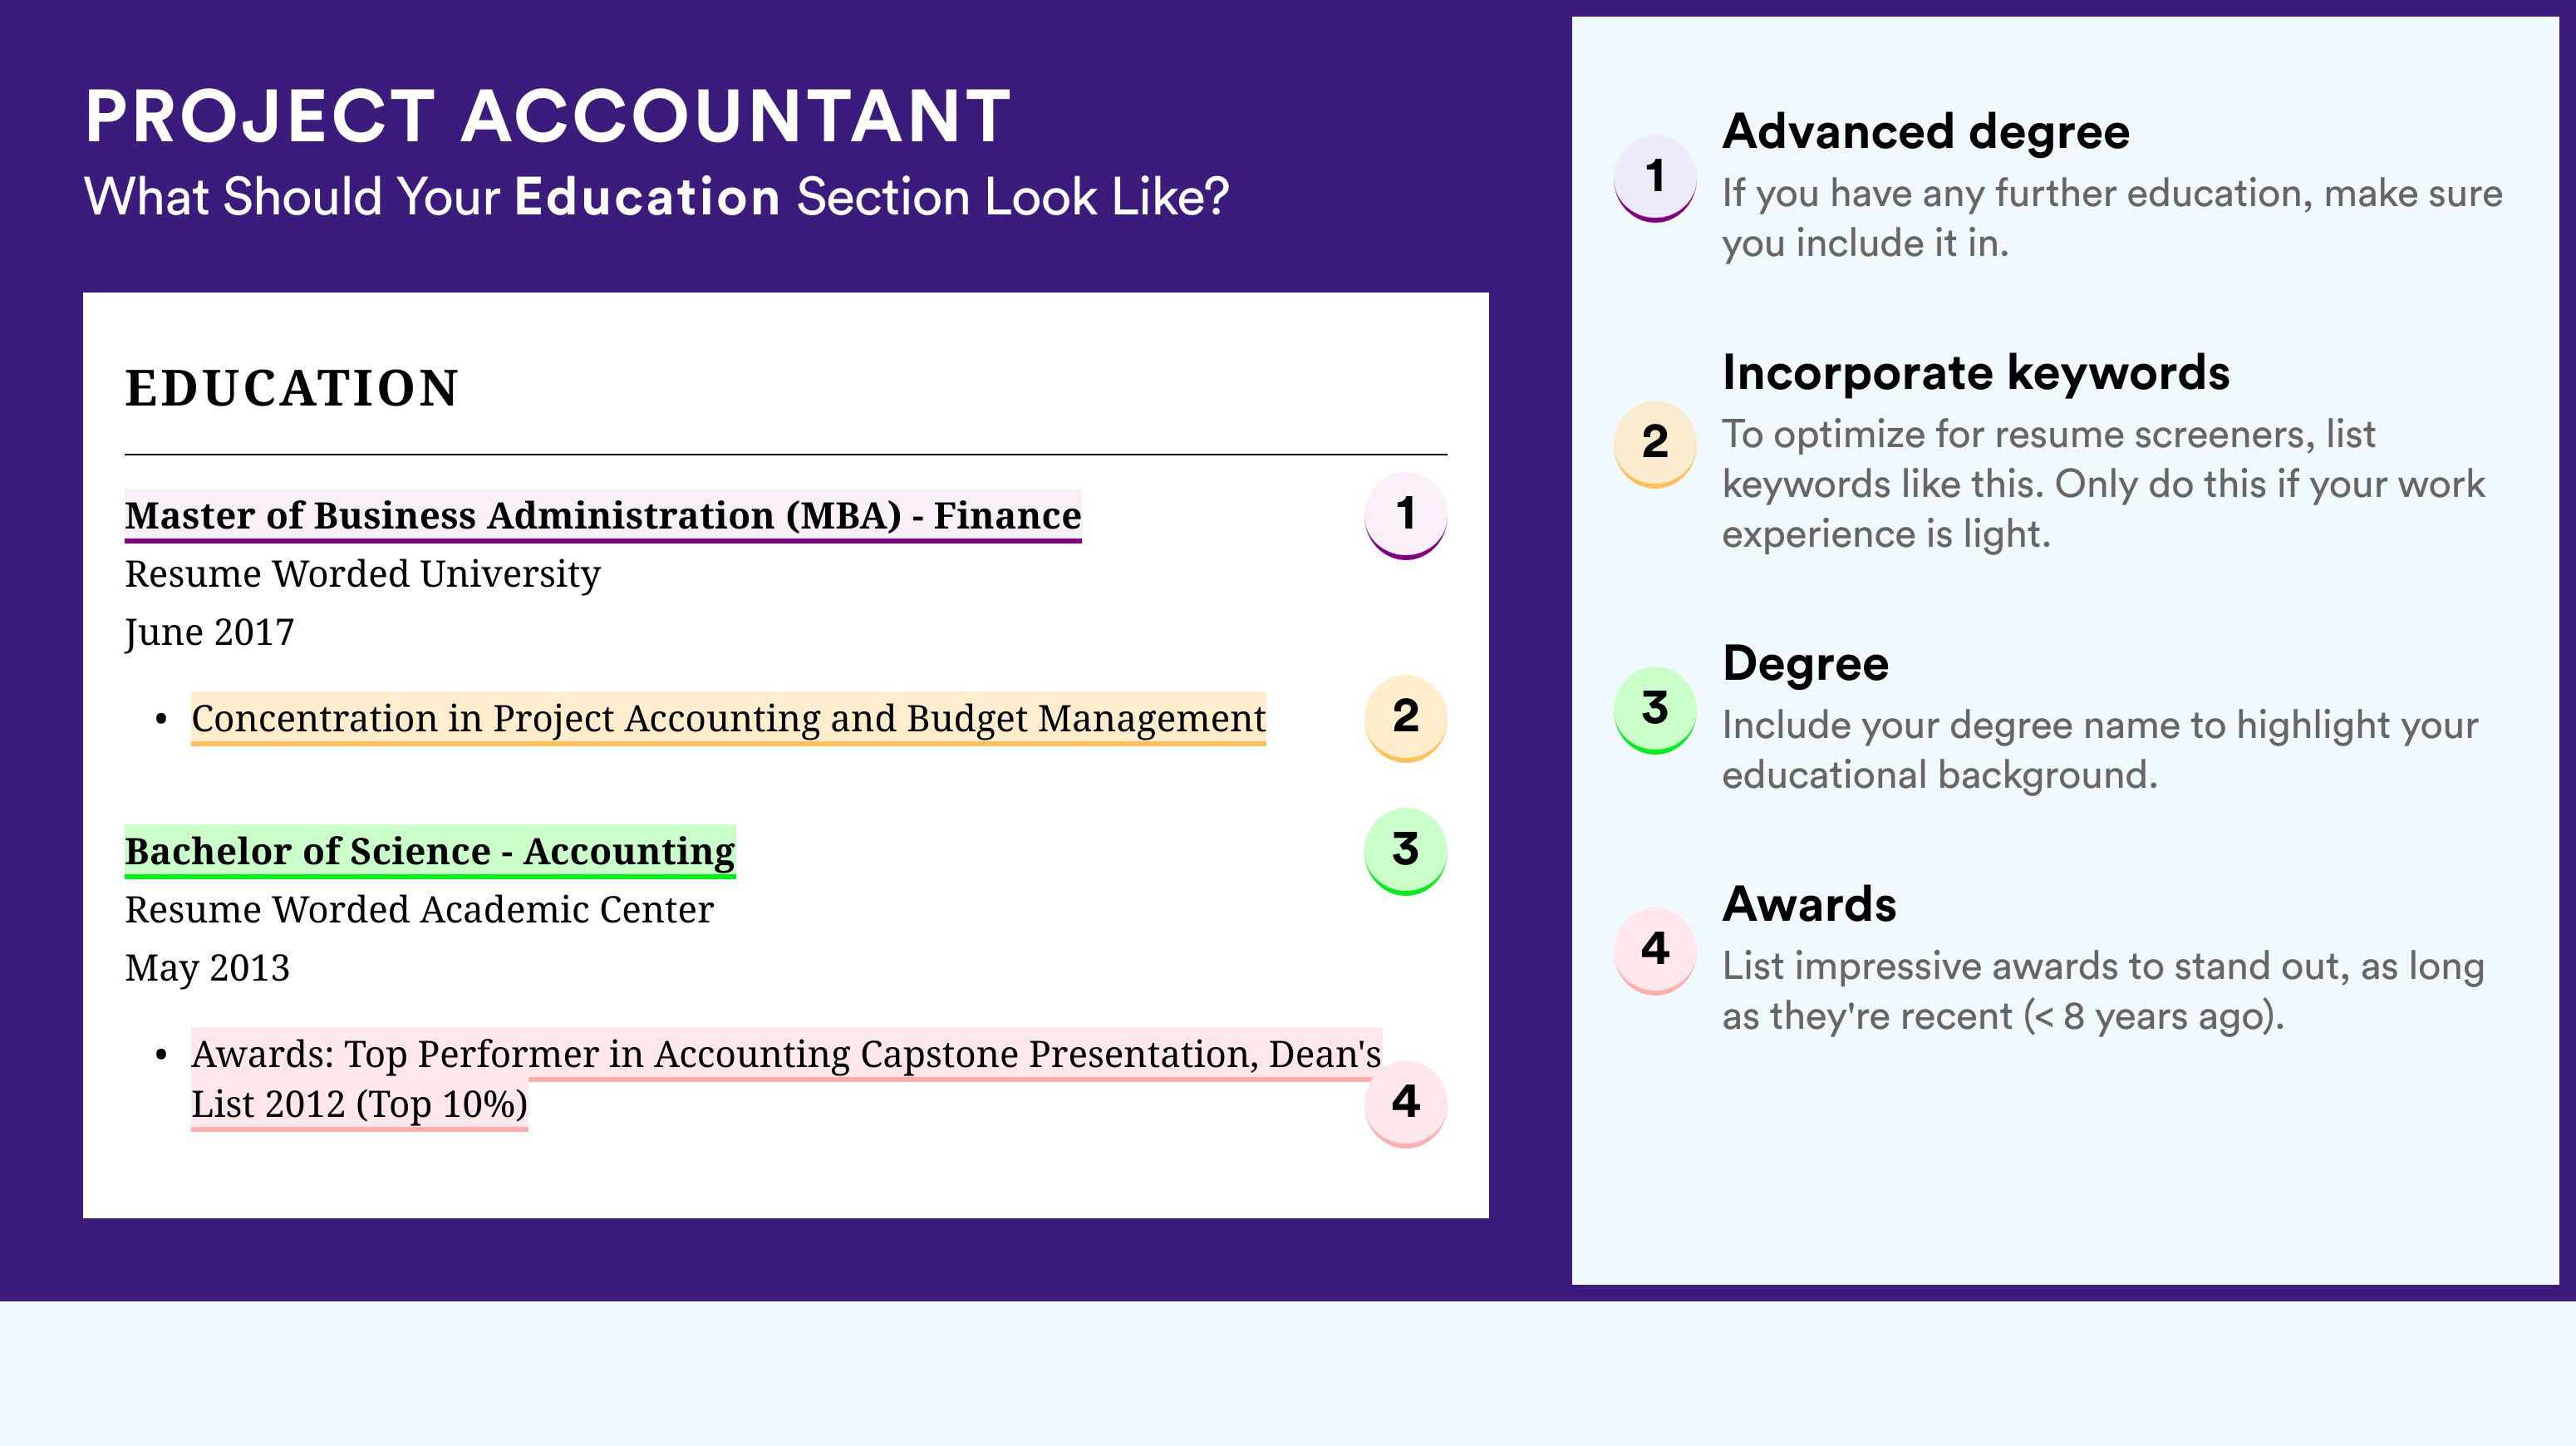Screen dimensions: 2576x1446
Task: Select 'Master of Business Administration (MBA) - Finance'
Action: pyautogui.click(x=603, y=516)
